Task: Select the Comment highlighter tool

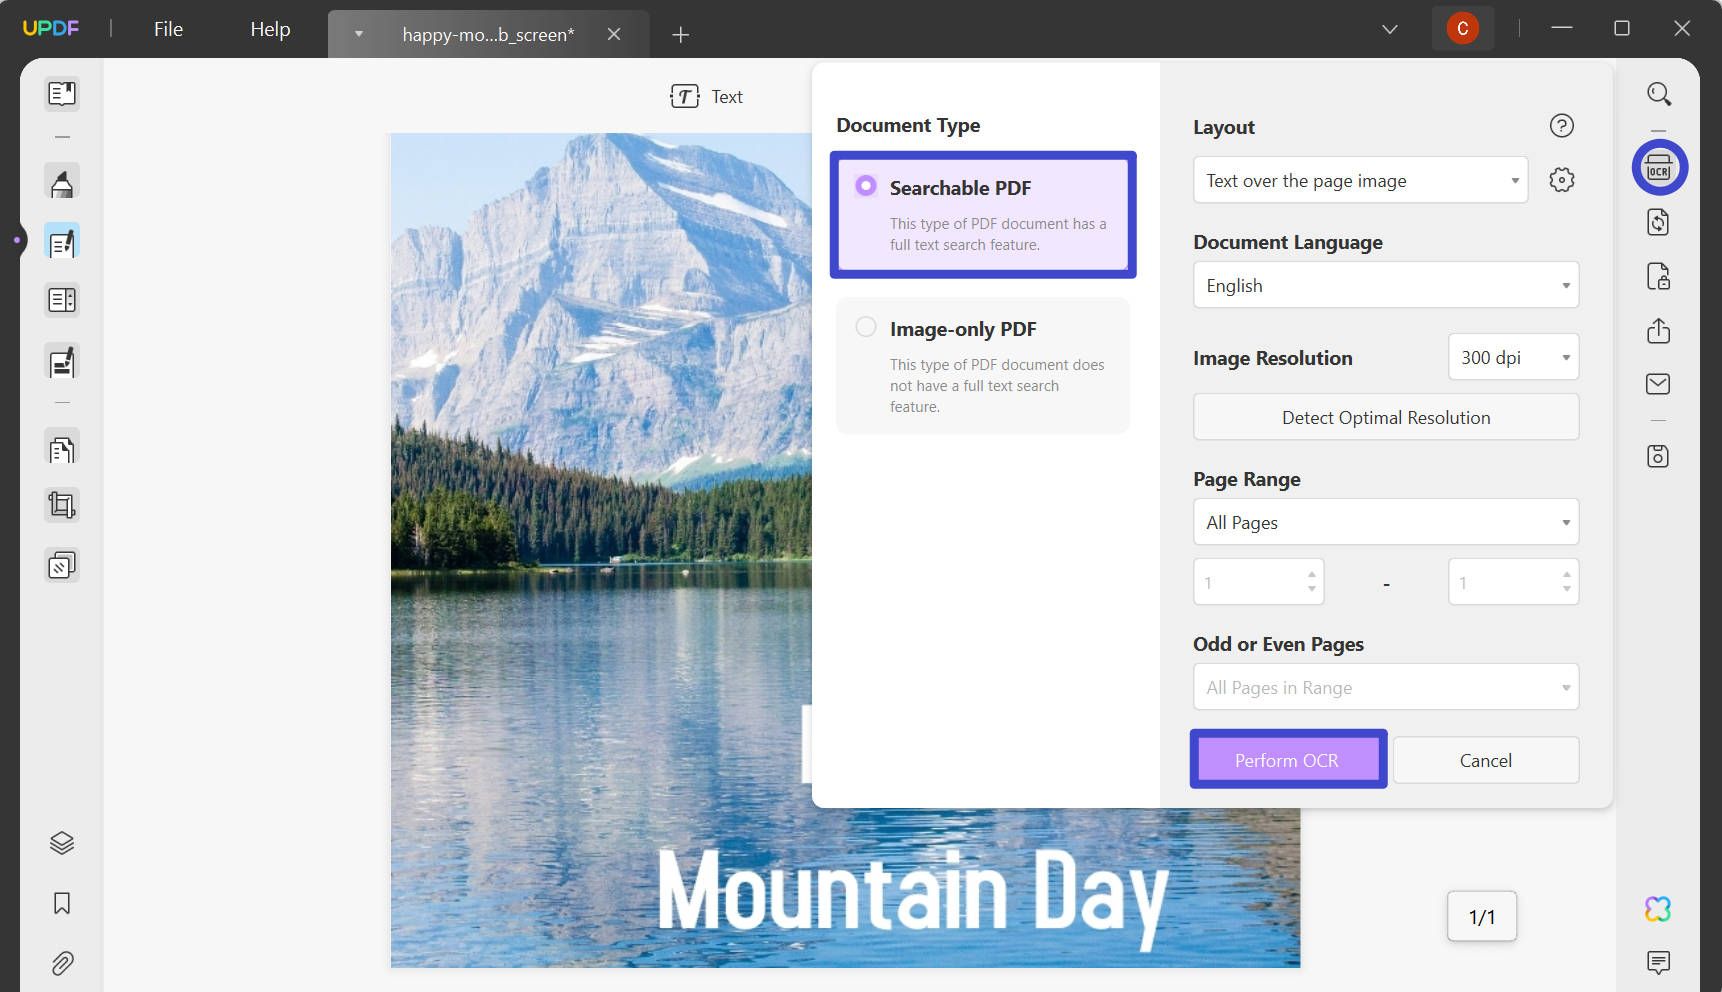Action: pyautogui.click(x=62, y=182)
